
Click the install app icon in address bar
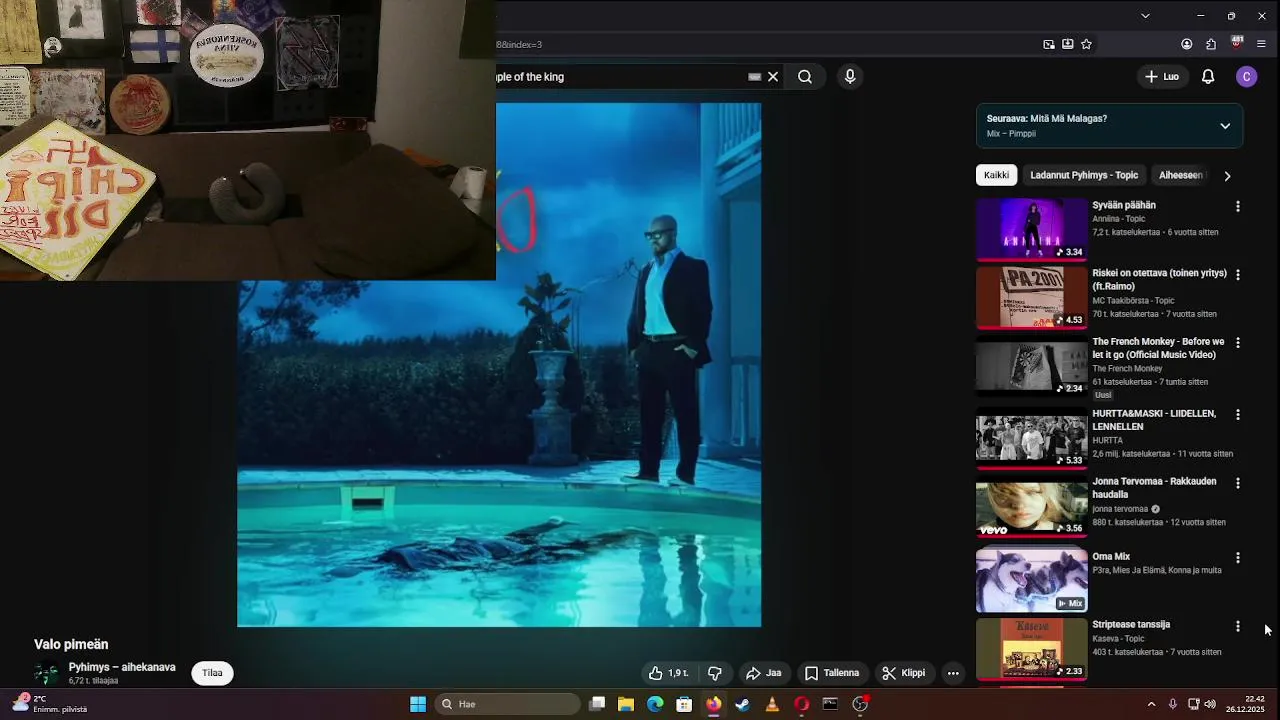[x=1068, y=44]
